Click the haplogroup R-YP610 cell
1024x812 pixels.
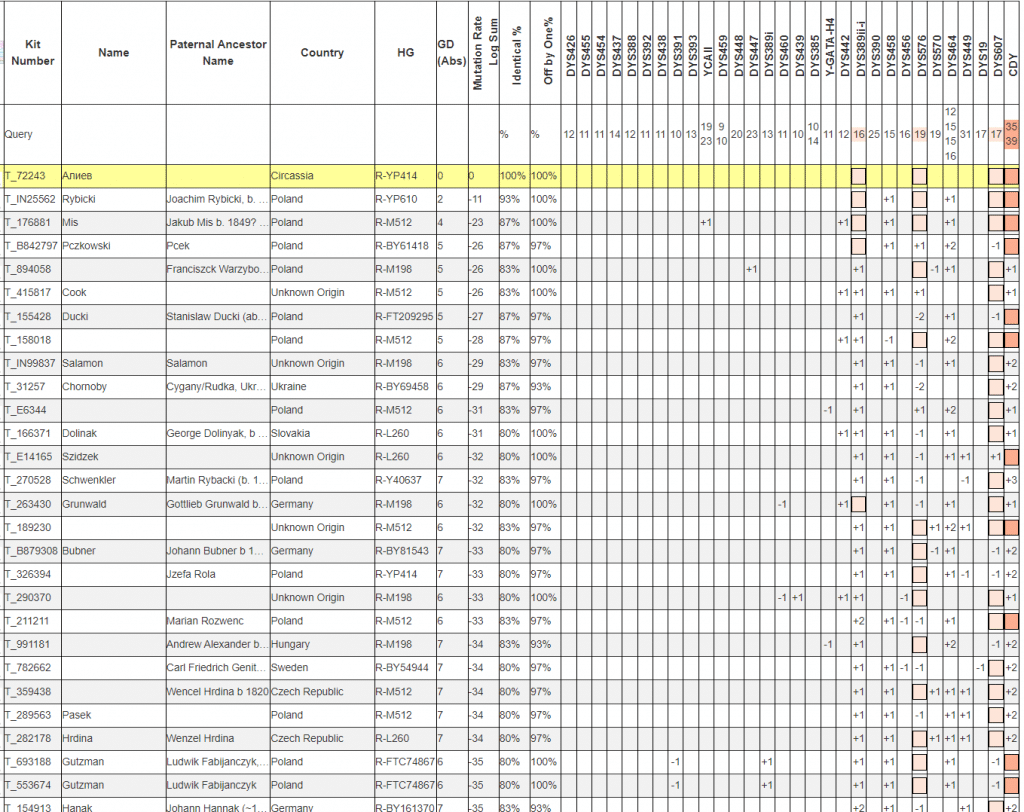point(397,199)
